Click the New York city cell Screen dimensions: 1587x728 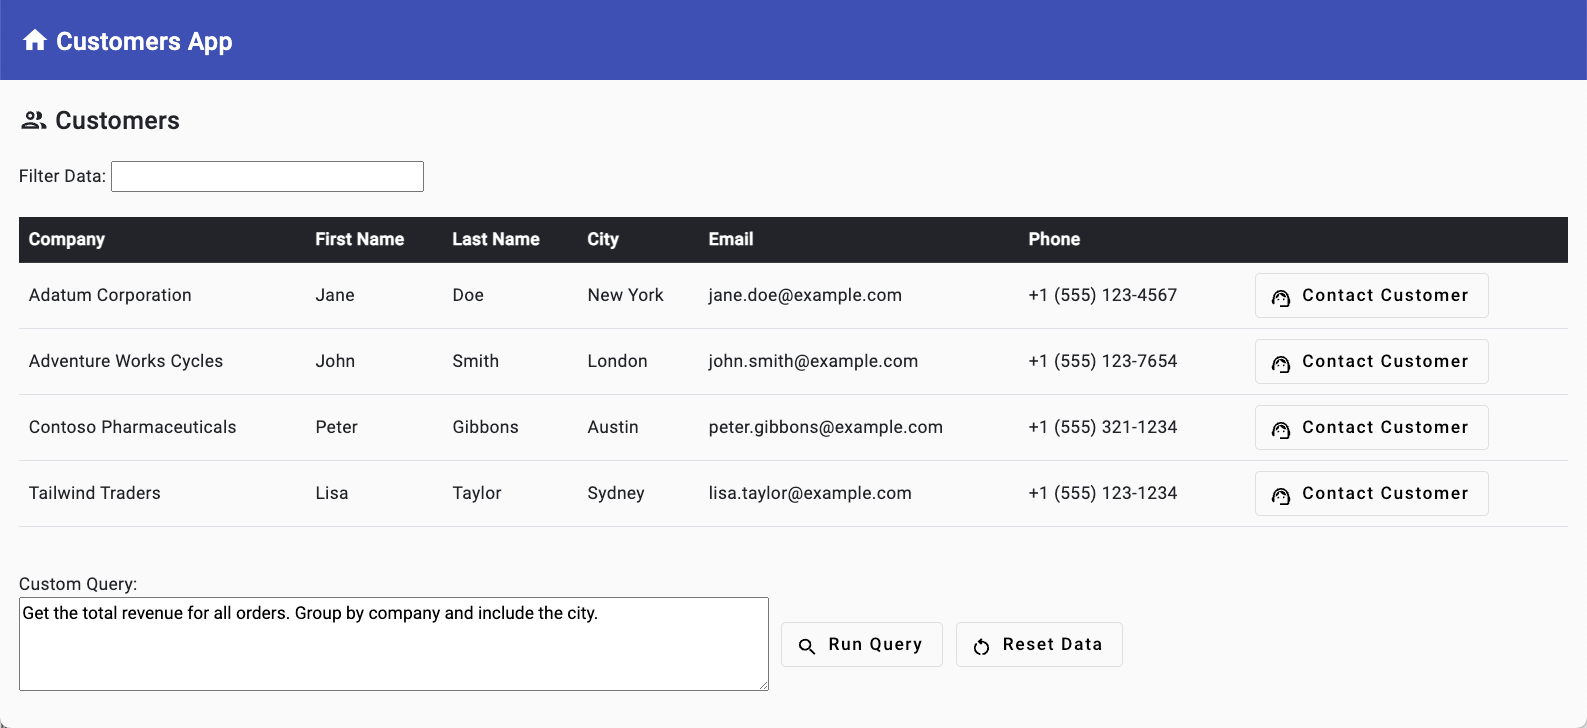(626, 295)
